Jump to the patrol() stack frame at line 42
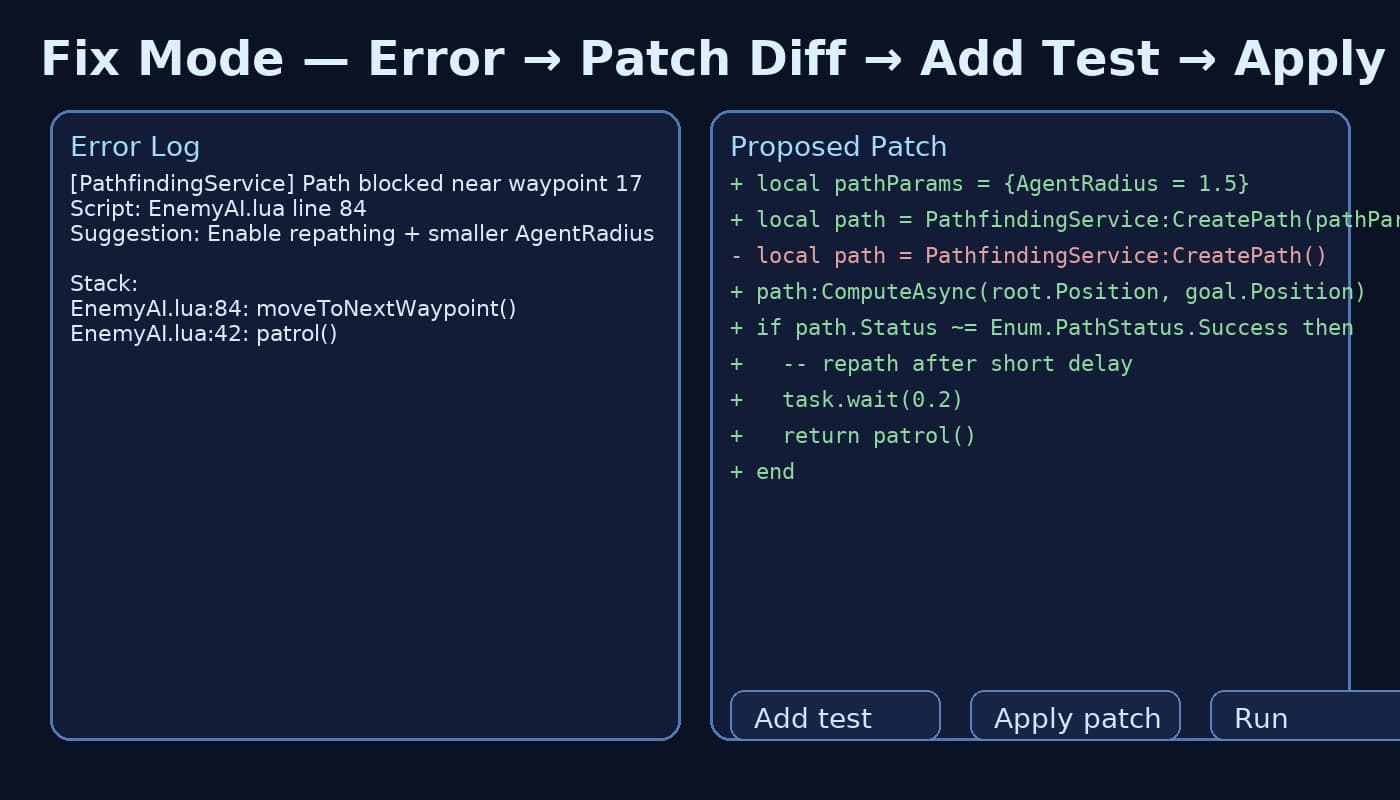The width and height of the screenshot is (1400, 800). tap(204, 334)
